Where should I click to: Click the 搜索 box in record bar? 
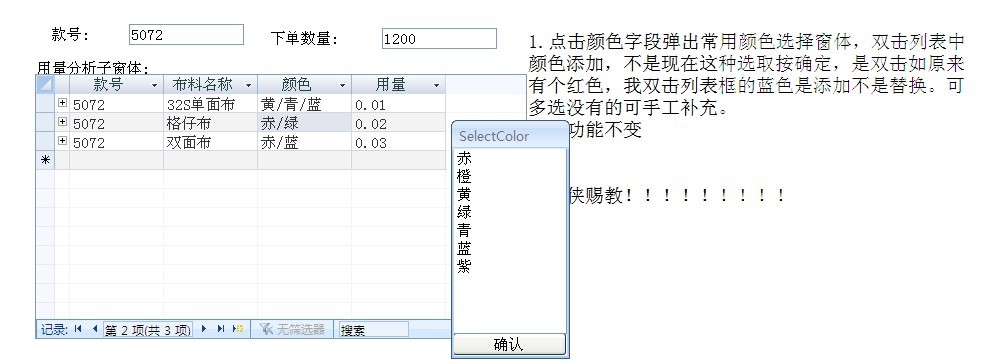(374, 329)
